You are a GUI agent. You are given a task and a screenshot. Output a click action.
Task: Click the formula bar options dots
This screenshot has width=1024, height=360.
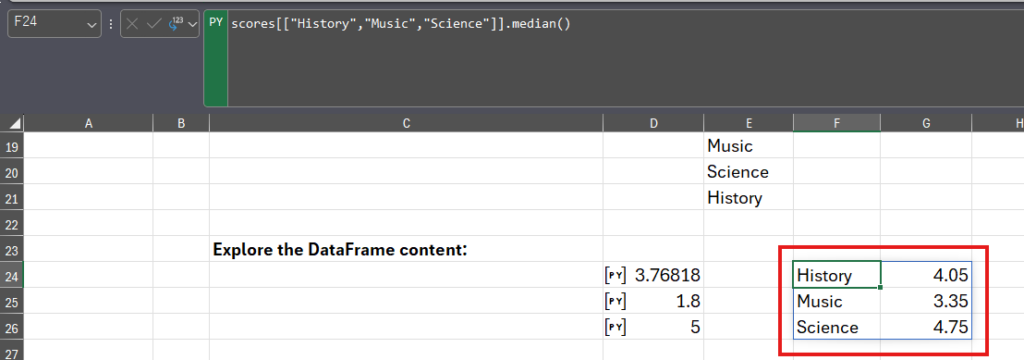point(111,24)
